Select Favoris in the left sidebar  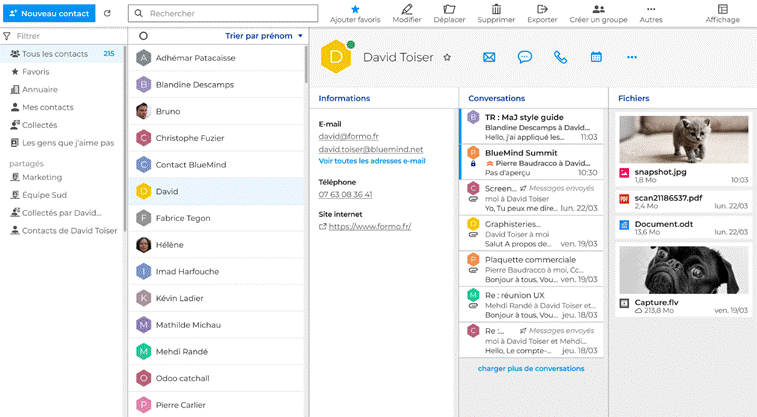click(35, 72)
